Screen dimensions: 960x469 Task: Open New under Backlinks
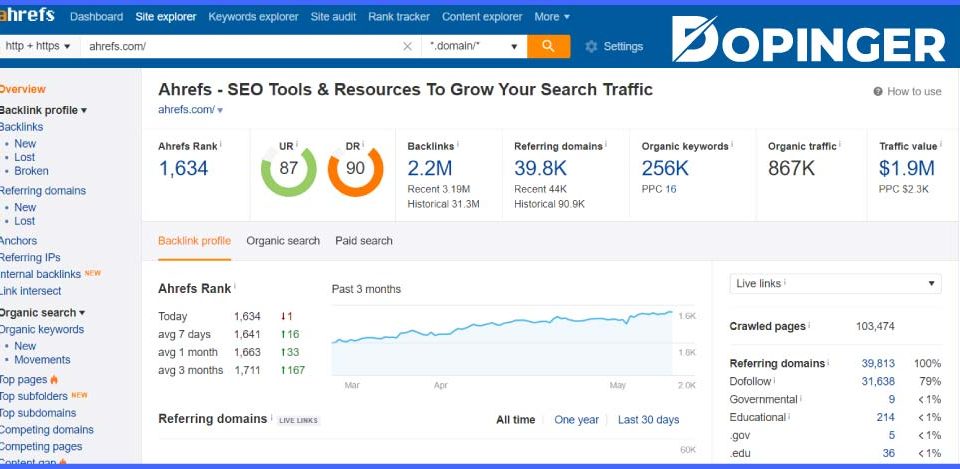25,144
